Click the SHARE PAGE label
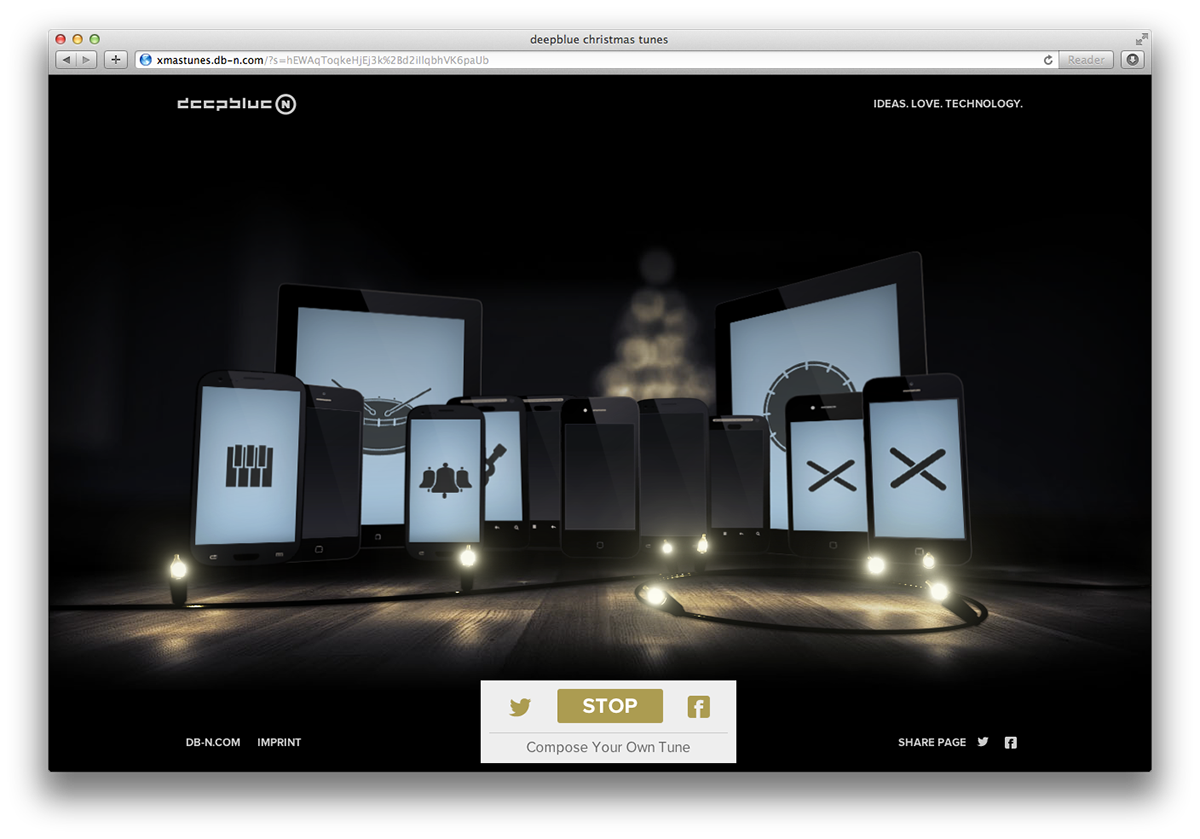This screenshot has width=1200, height=839. [x=932, y=742]
